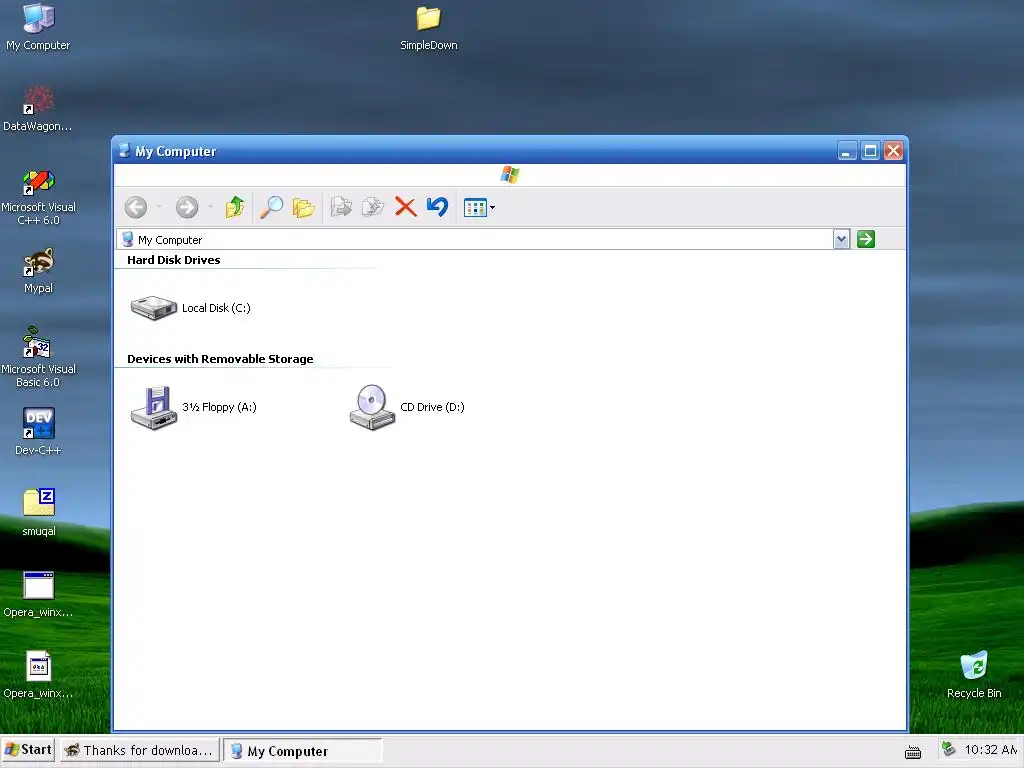Open the Search magnifier tool
Screen dimensions: 1024x768
(x=271, y=208)
